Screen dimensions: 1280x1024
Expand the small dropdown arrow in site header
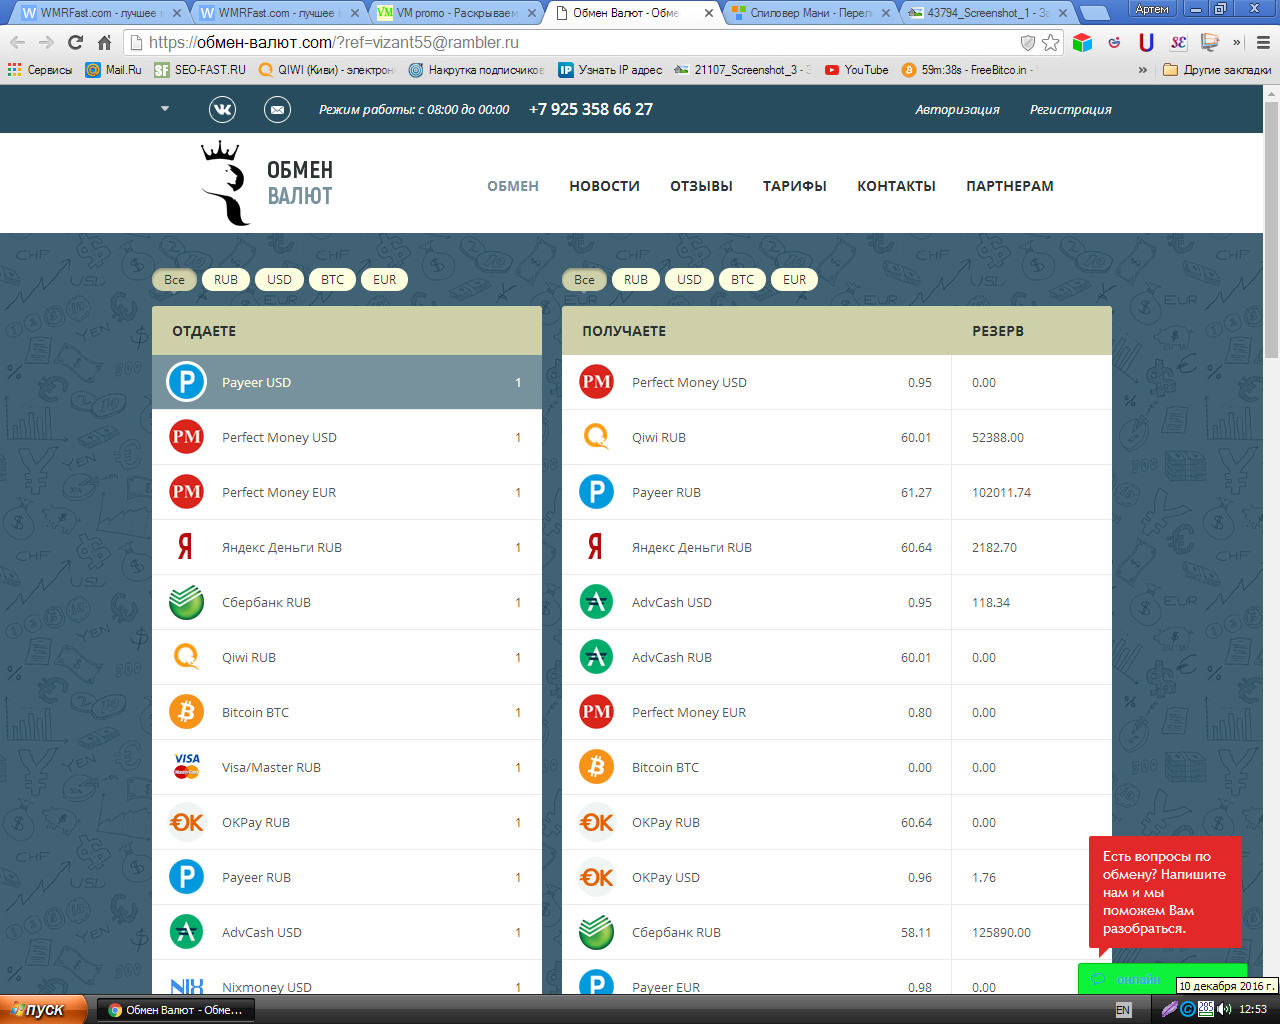click(x=165, y=109)
